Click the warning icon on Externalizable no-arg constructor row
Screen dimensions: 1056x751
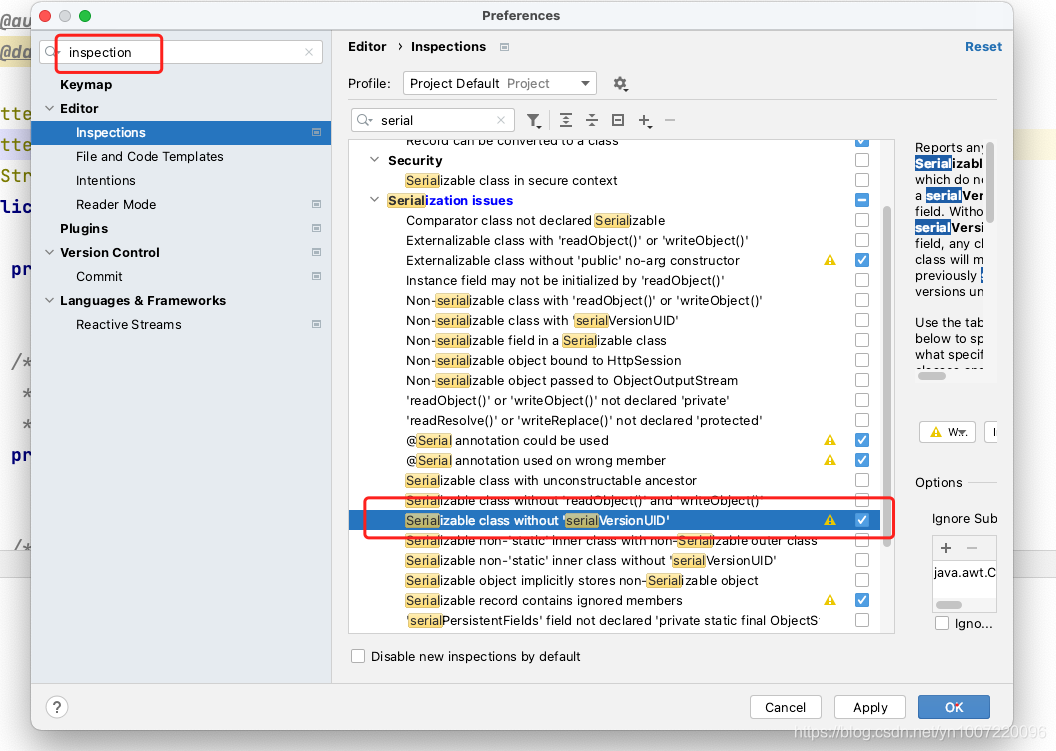[830, 260]
